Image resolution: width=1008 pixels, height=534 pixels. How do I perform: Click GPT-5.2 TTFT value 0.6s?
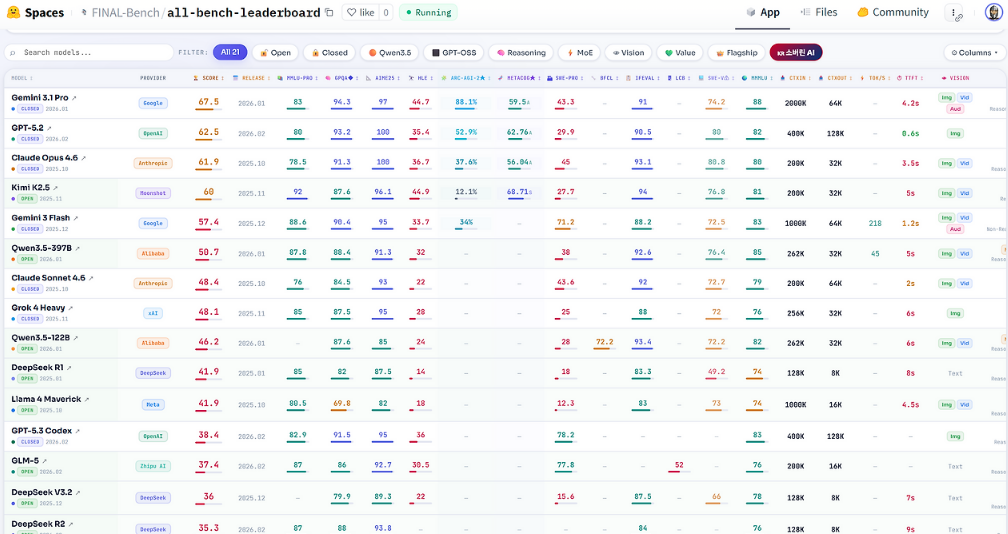pyautogui.click(x=910, y=134)
